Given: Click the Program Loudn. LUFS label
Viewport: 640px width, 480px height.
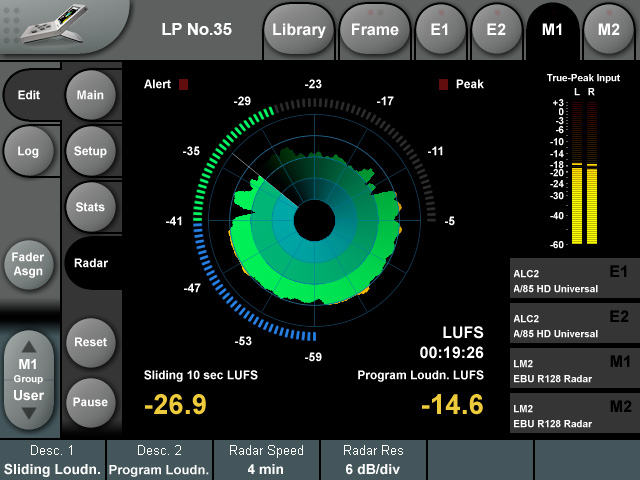Looking at the screenshot, I should [421, 375].
